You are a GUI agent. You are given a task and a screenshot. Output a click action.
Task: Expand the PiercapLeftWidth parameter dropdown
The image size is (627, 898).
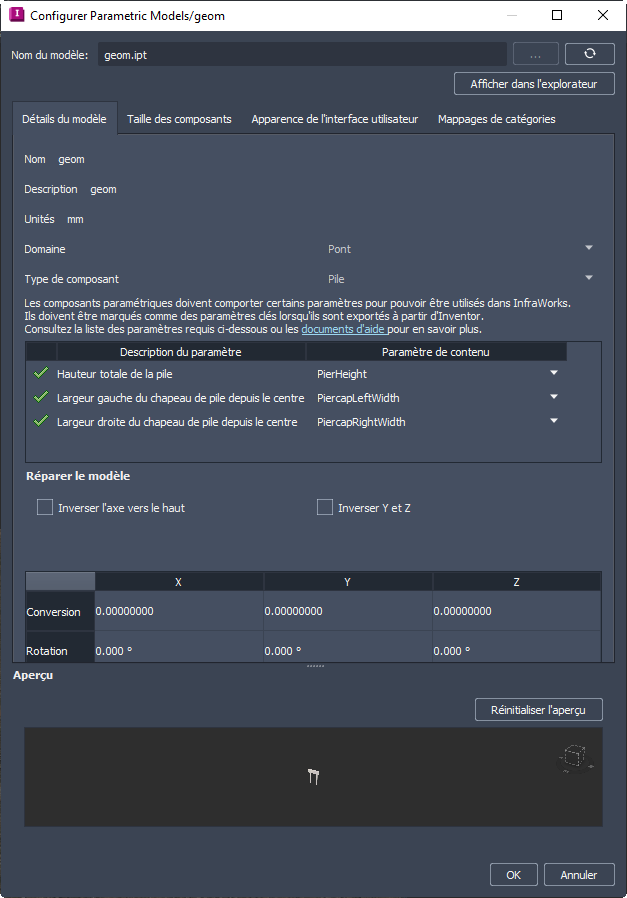[554, 397]
